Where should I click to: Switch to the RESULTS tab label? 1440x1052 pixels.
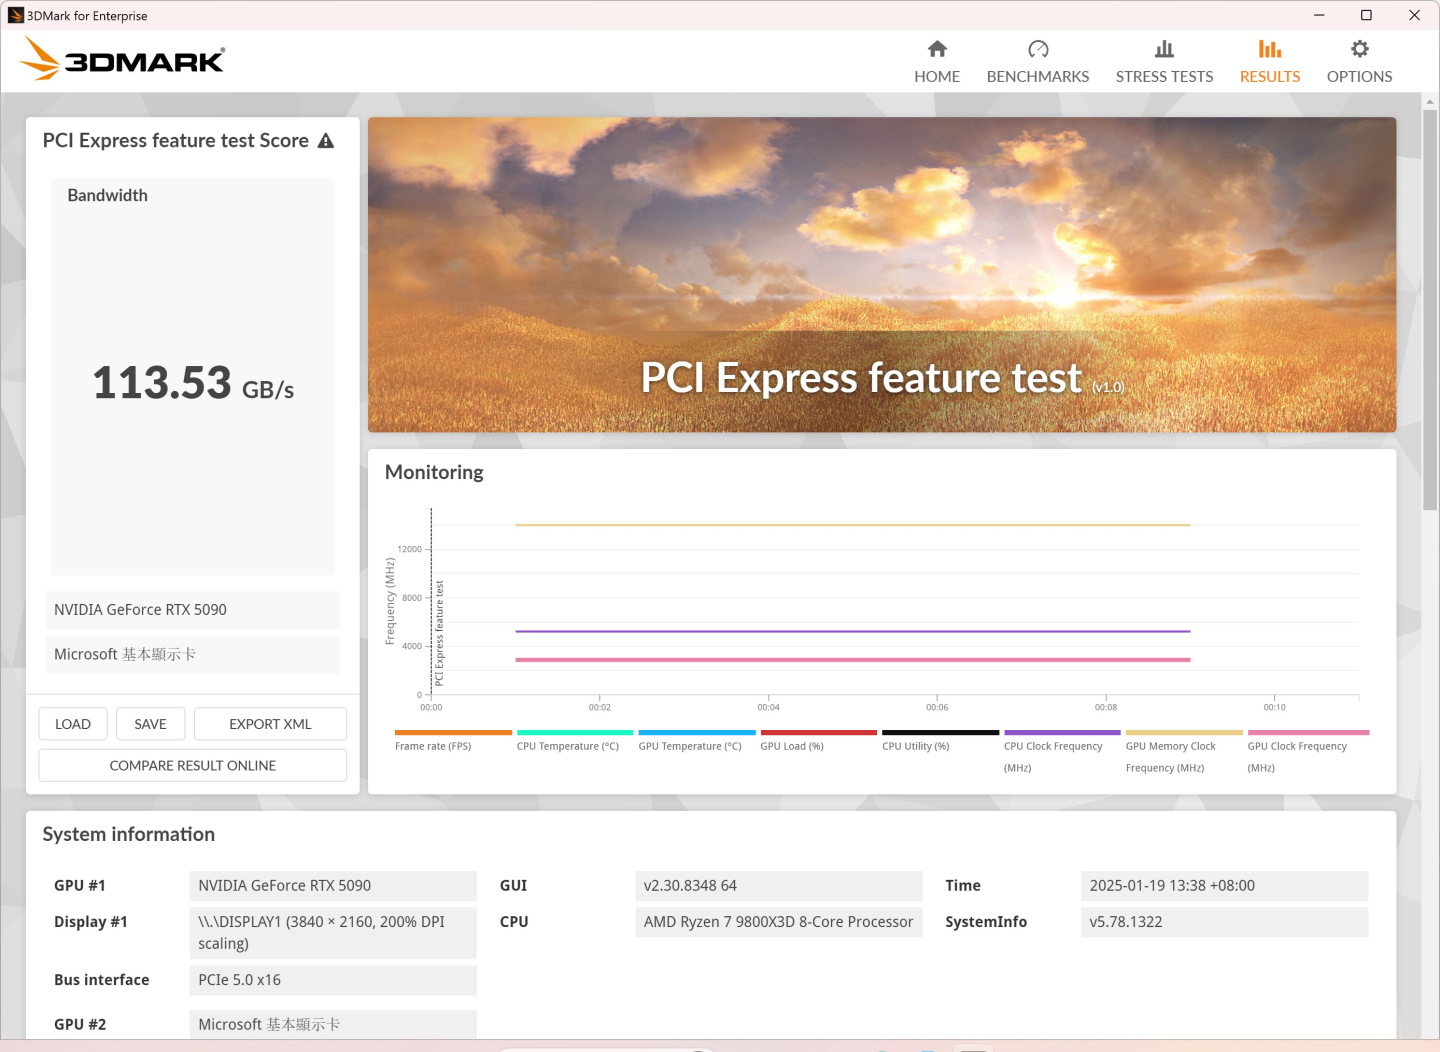[1270, 77]
